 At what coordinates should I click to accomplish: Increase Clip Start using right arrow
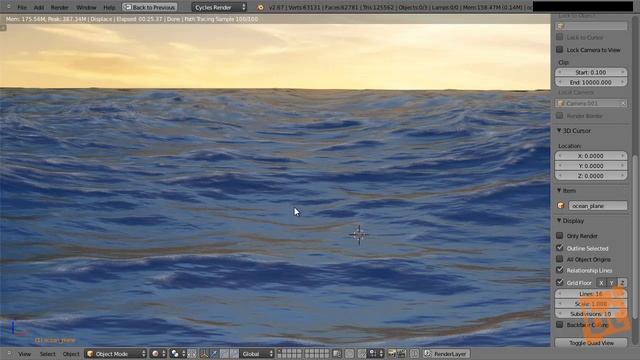tap(622, 72)
